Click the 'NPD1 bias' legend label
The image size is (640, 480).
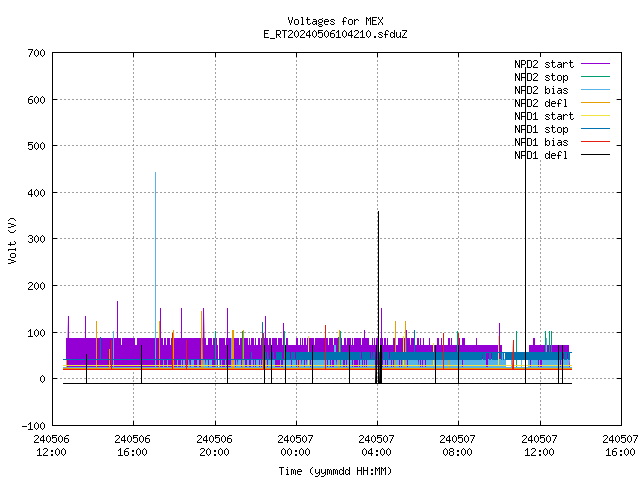(x=541, y=142)
